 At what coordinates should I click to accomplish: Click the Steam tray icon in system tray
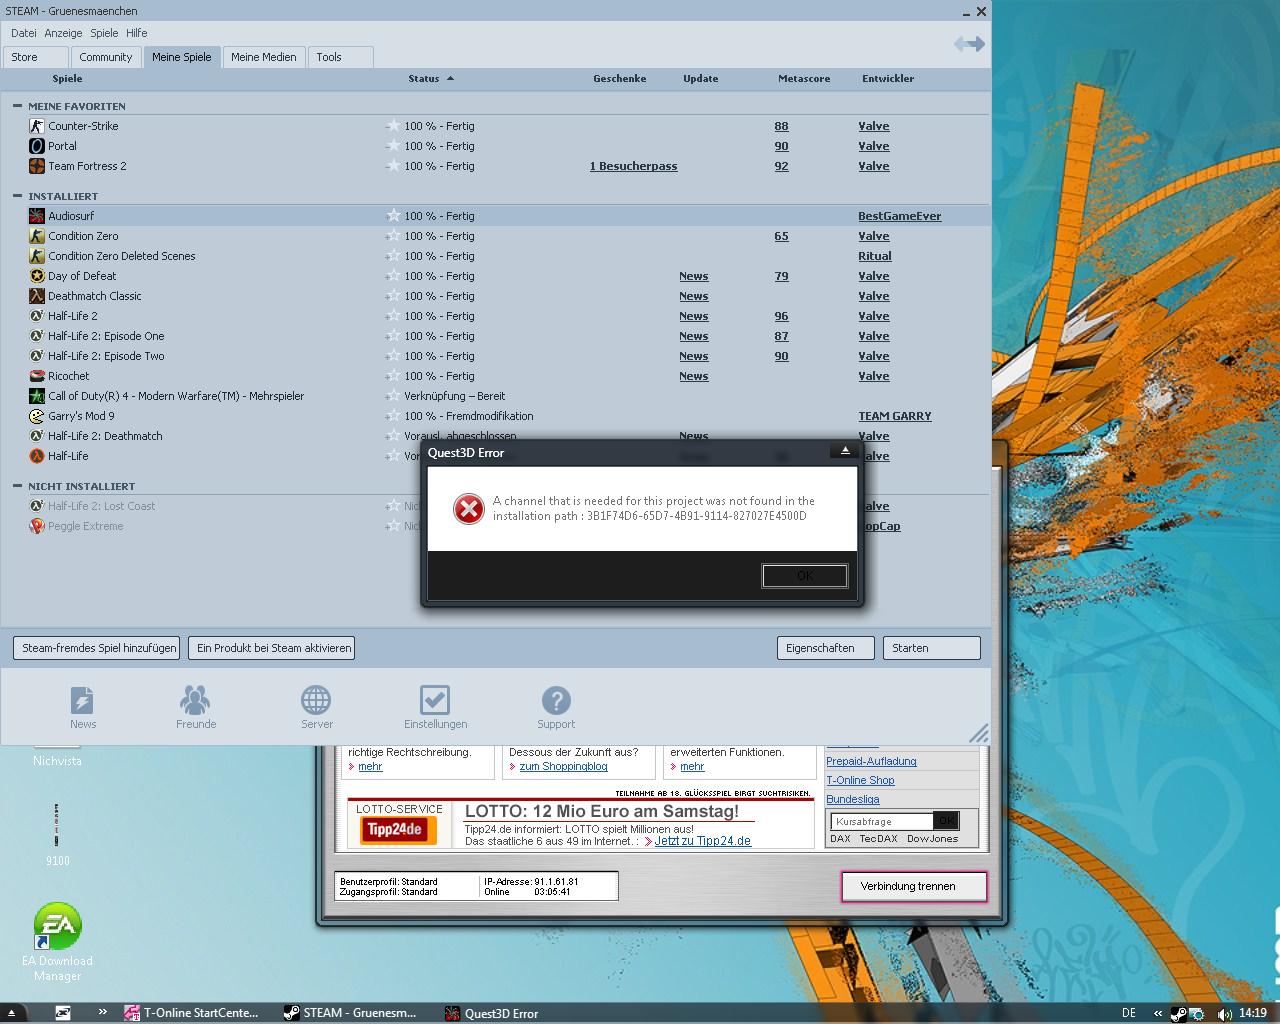[1179, 1013]
